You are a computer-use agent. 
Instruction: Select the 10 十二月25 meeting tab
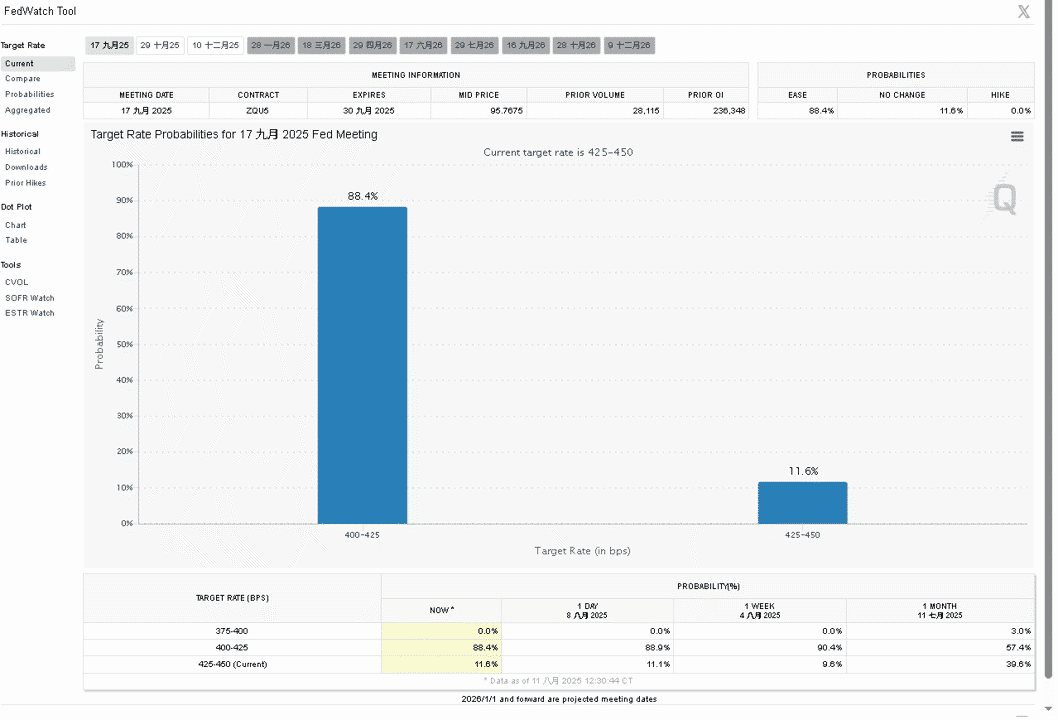coord(215,45)
